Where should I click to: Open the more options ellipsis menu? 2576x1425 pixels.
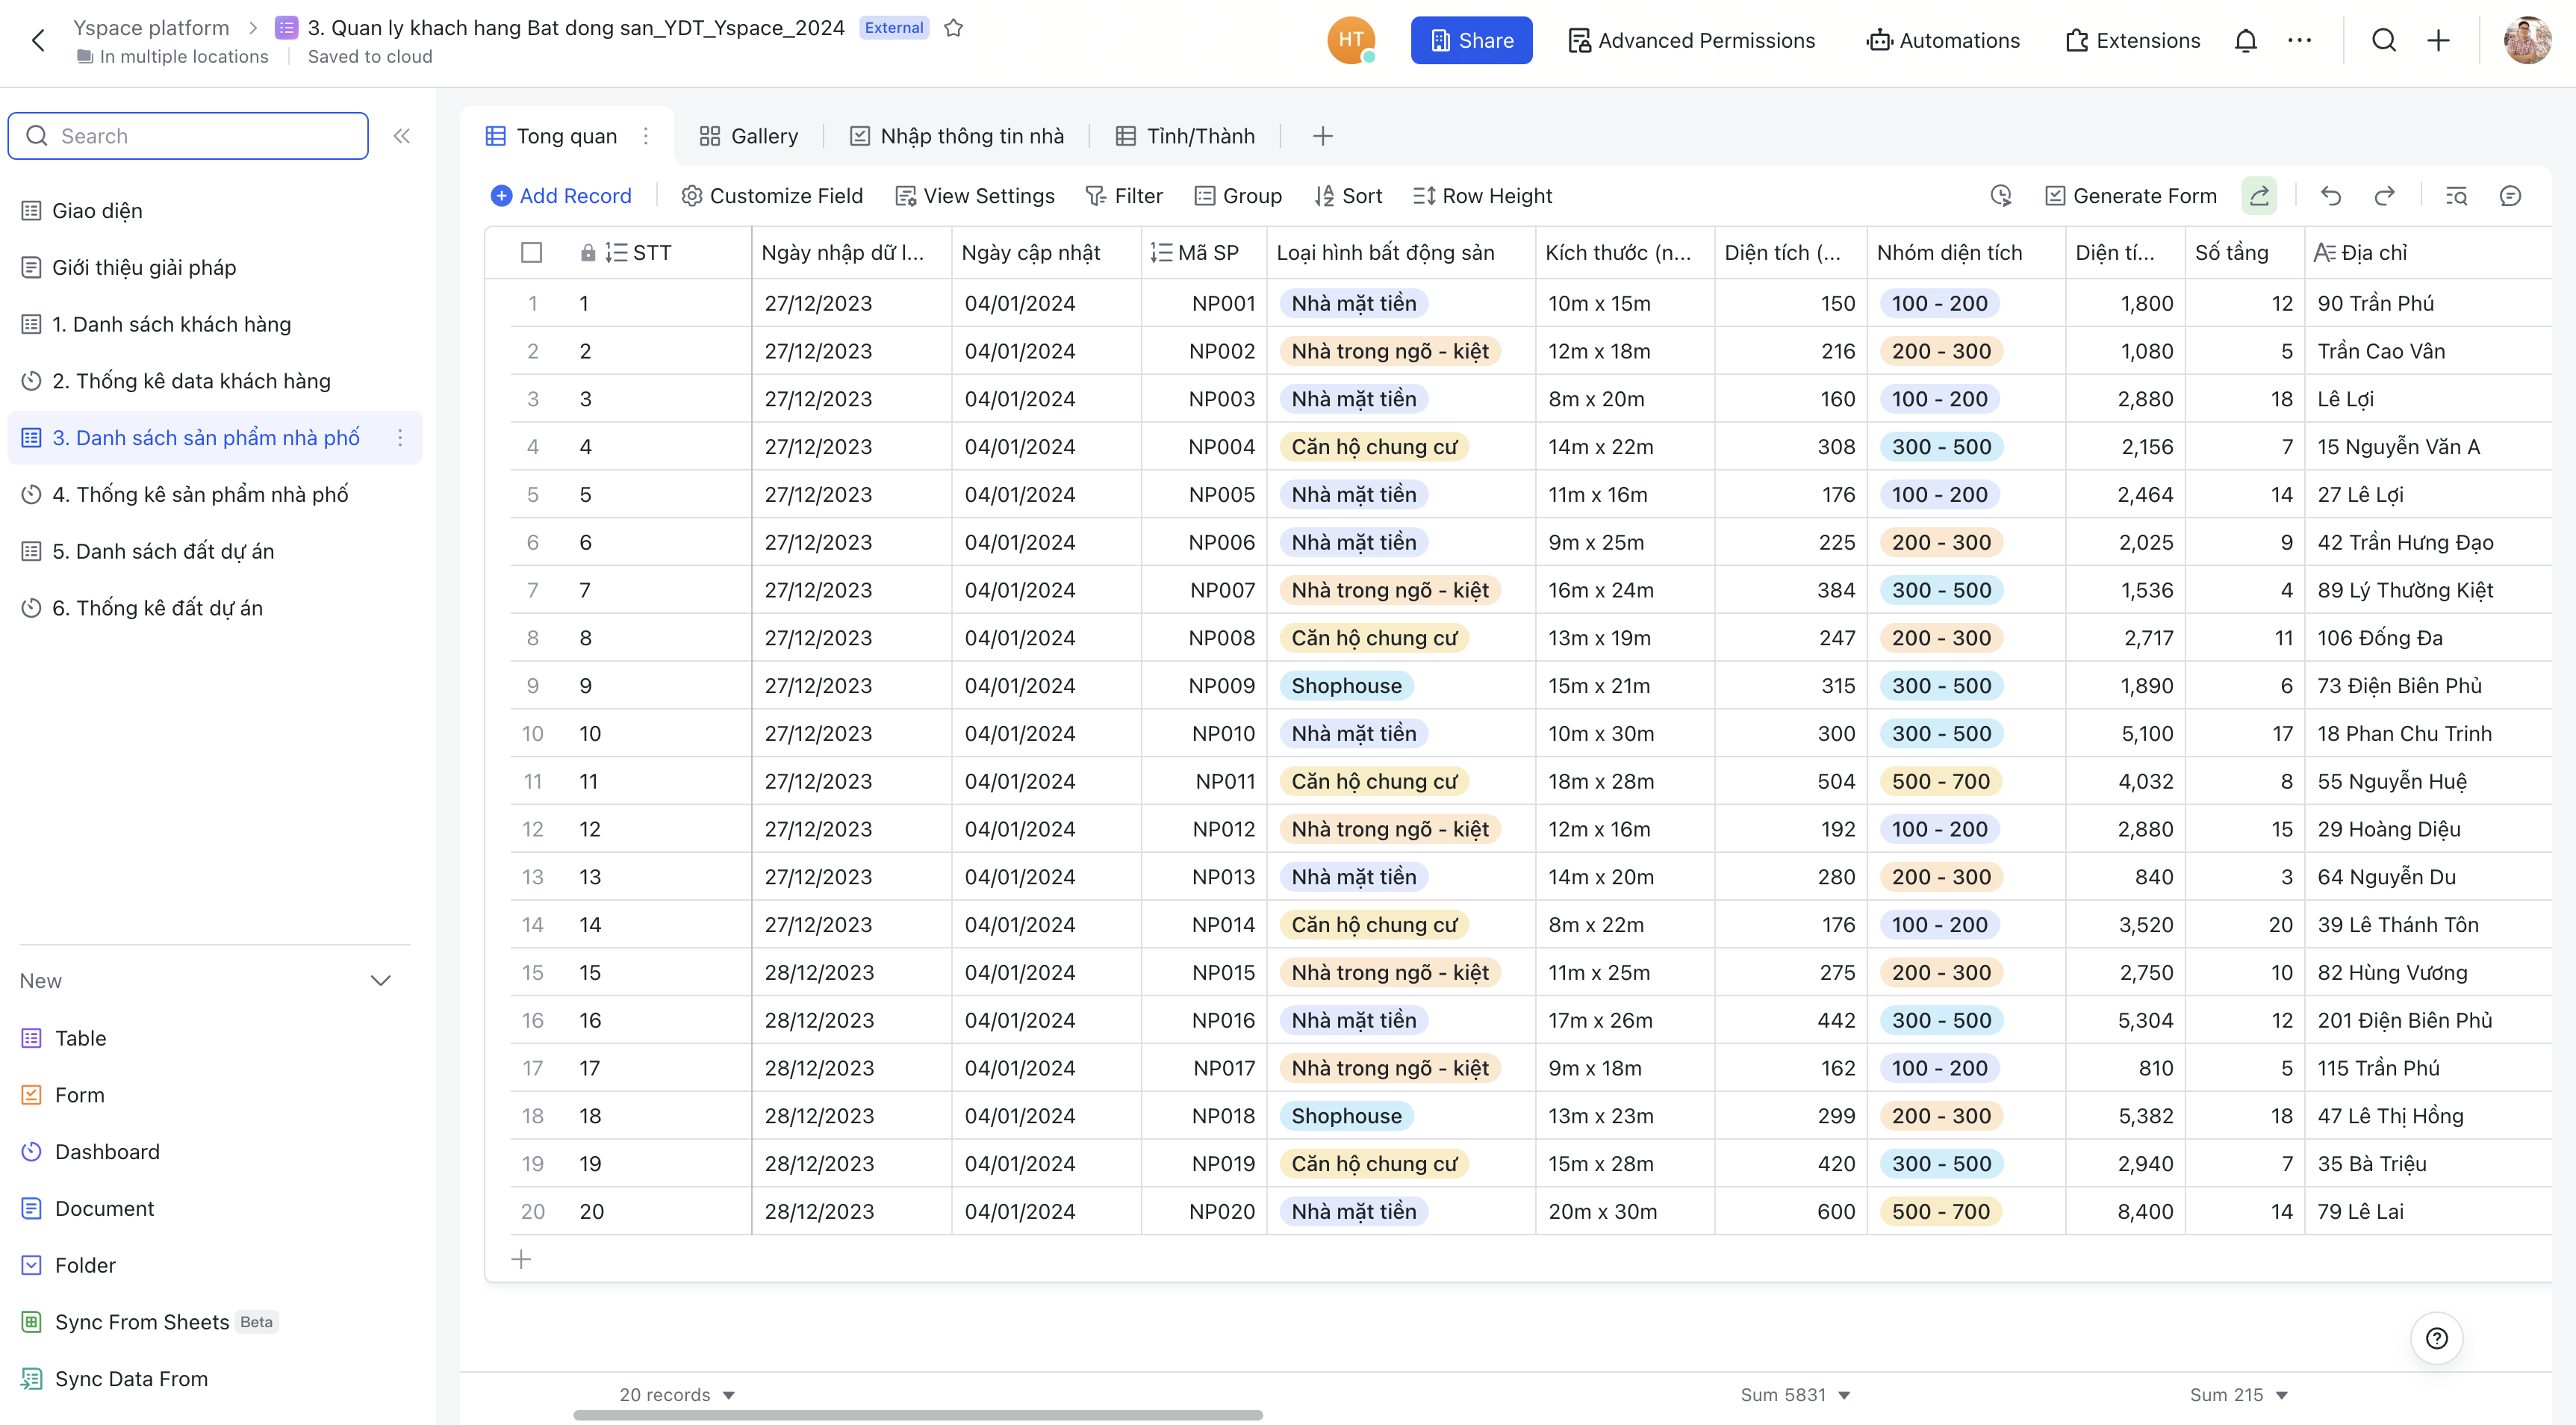2299,41
